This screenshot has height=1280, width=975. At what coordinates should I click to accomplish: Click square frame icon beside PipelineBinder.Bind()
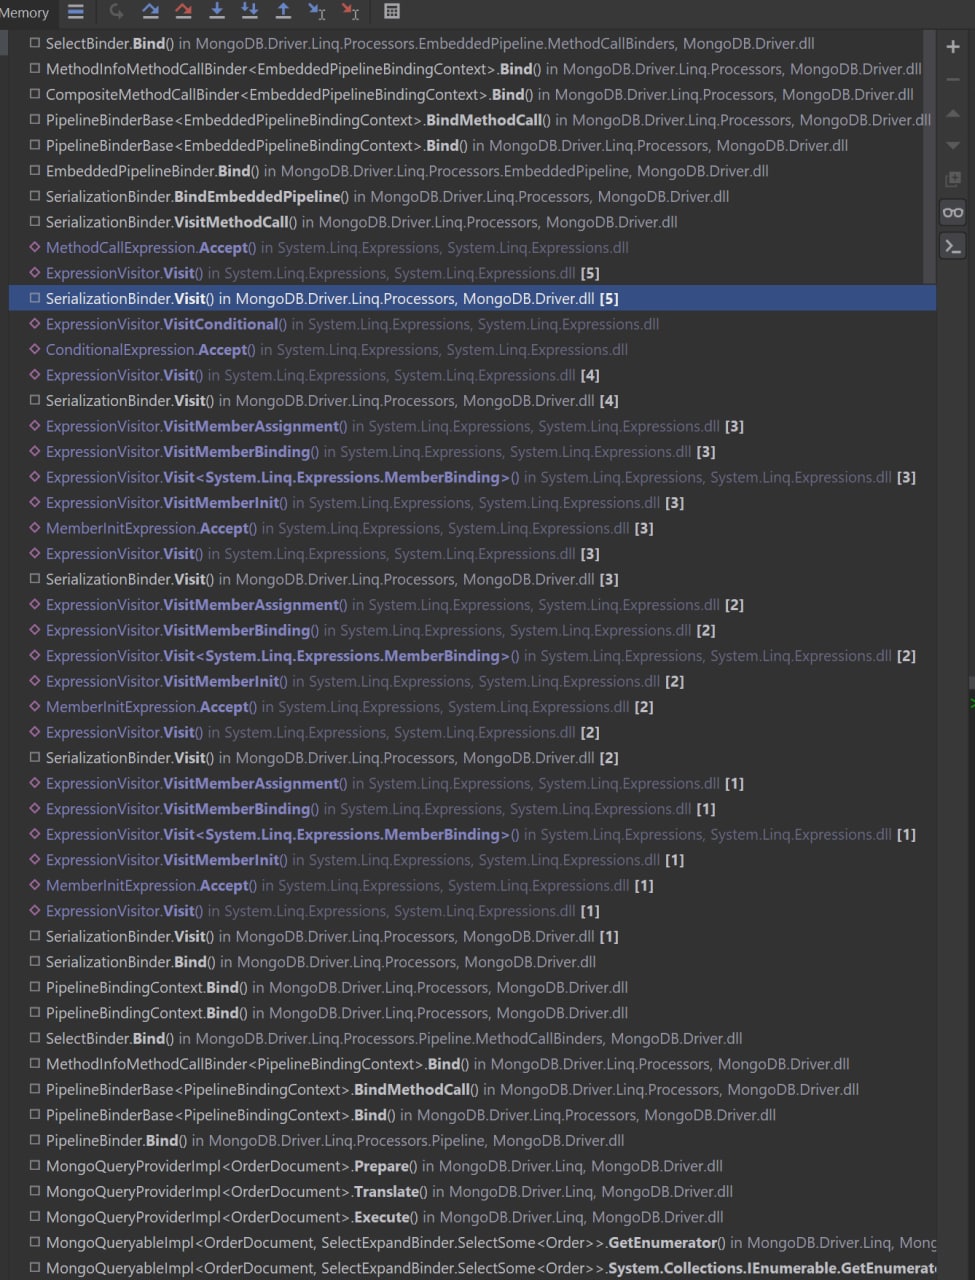tap(35, 1140)
